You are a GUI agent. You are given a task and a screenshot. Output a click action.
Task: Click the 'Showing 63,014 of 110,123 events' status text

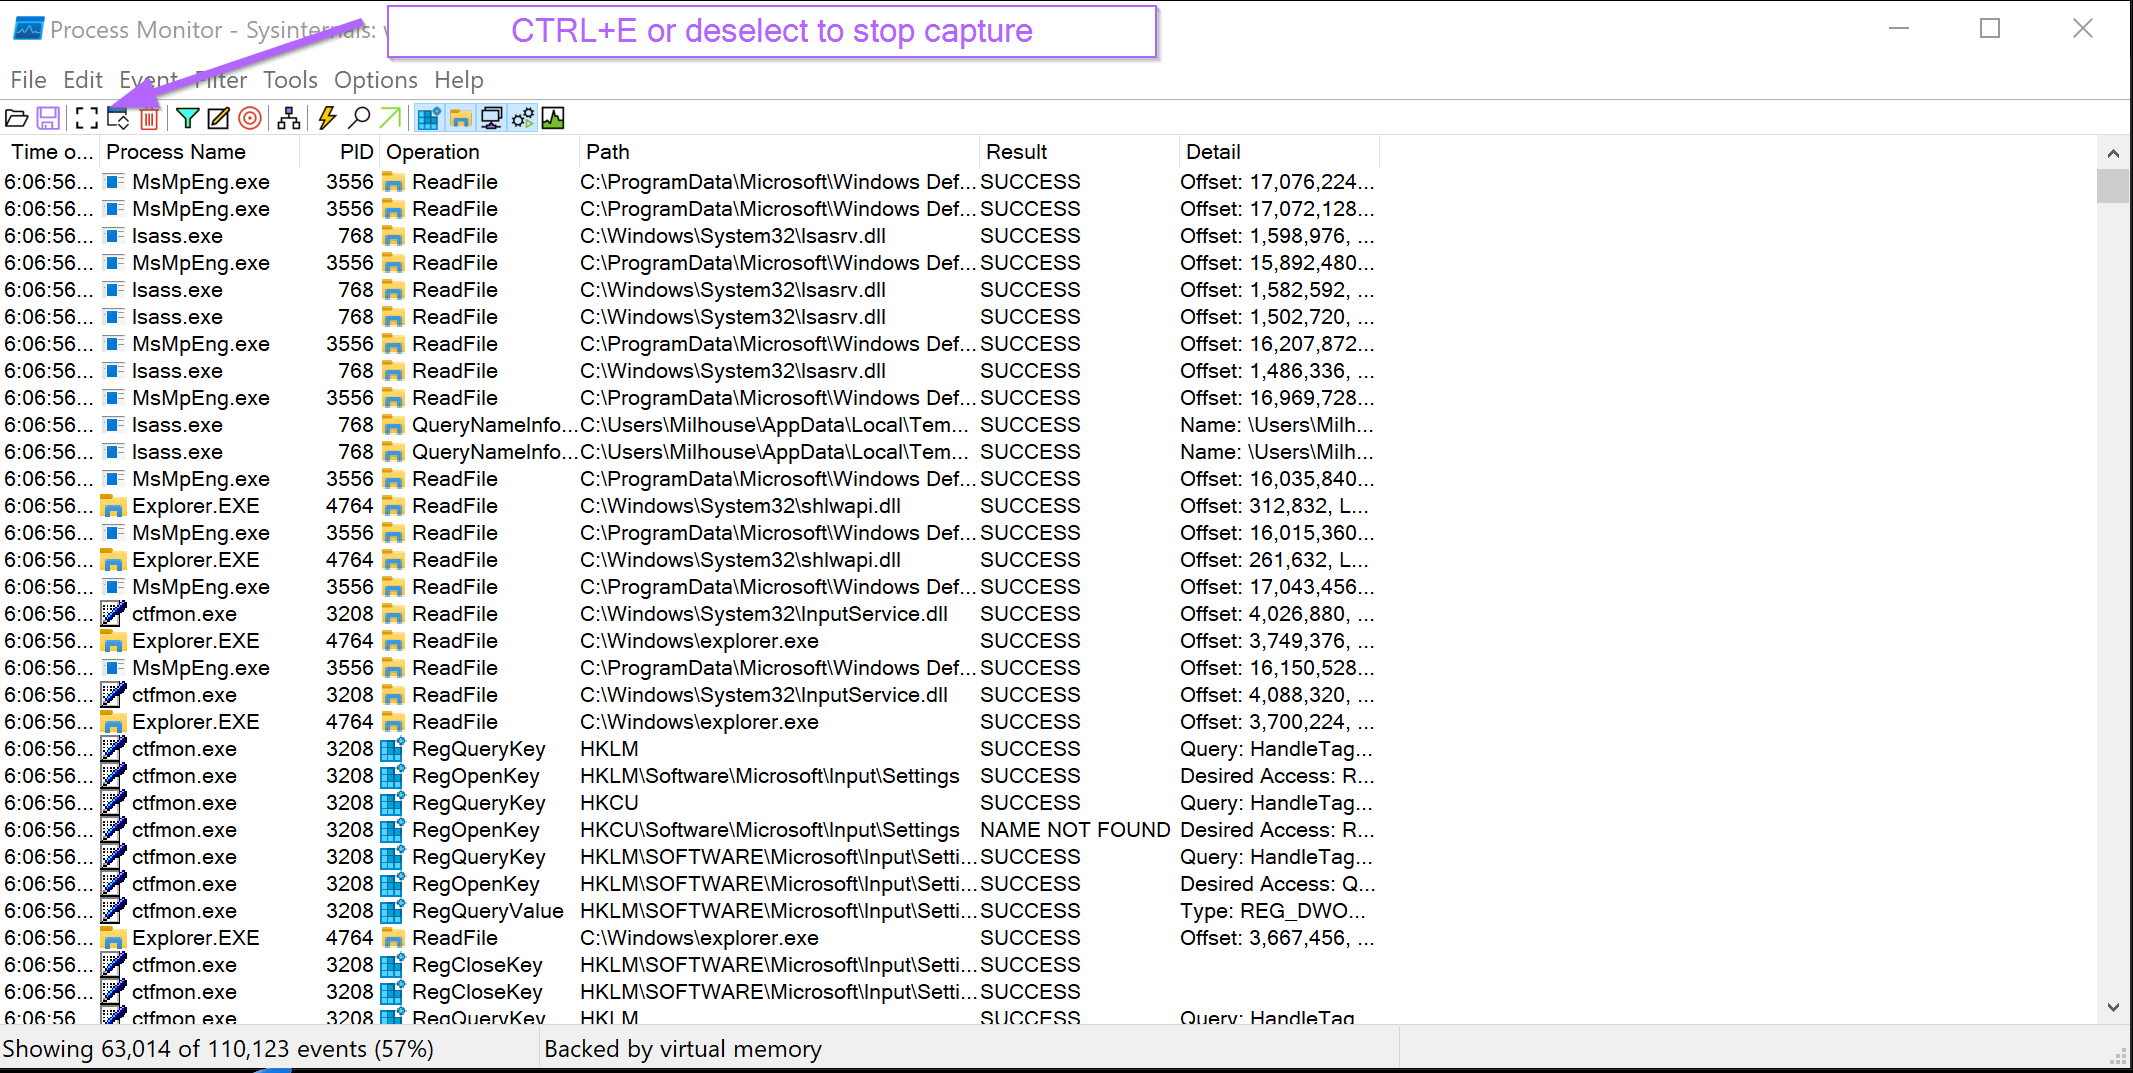pyautogui.click(x=218, y=1049)
